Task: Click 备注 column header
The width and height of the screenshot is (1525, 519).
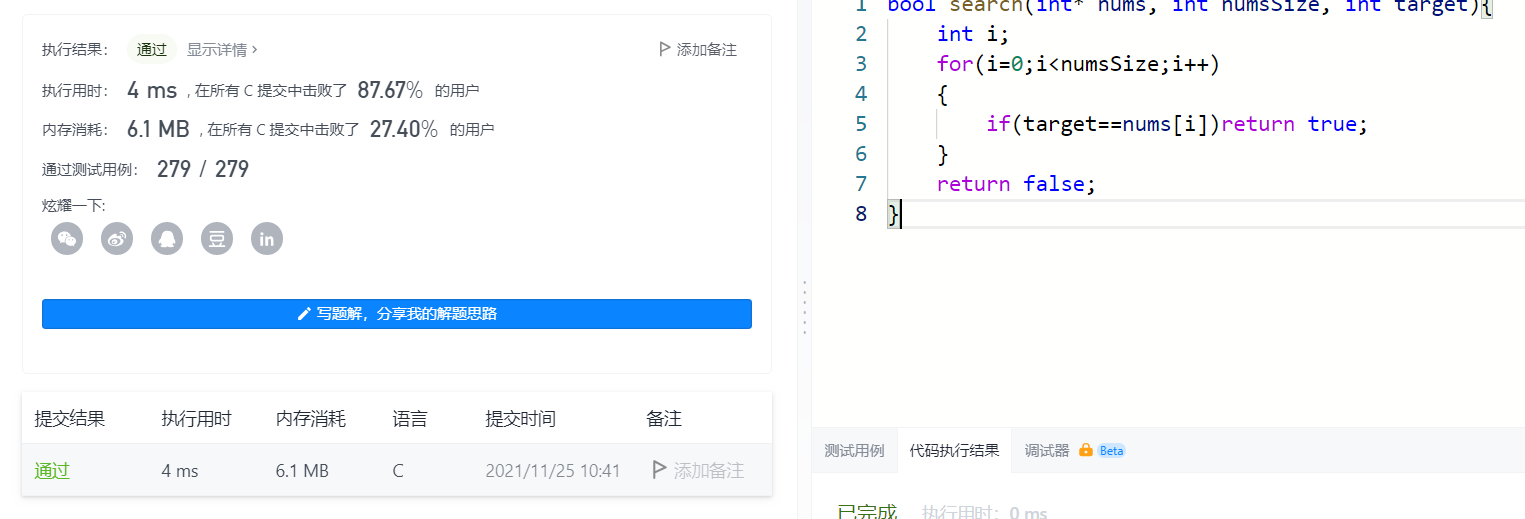Action: click(x=664, y=419)
